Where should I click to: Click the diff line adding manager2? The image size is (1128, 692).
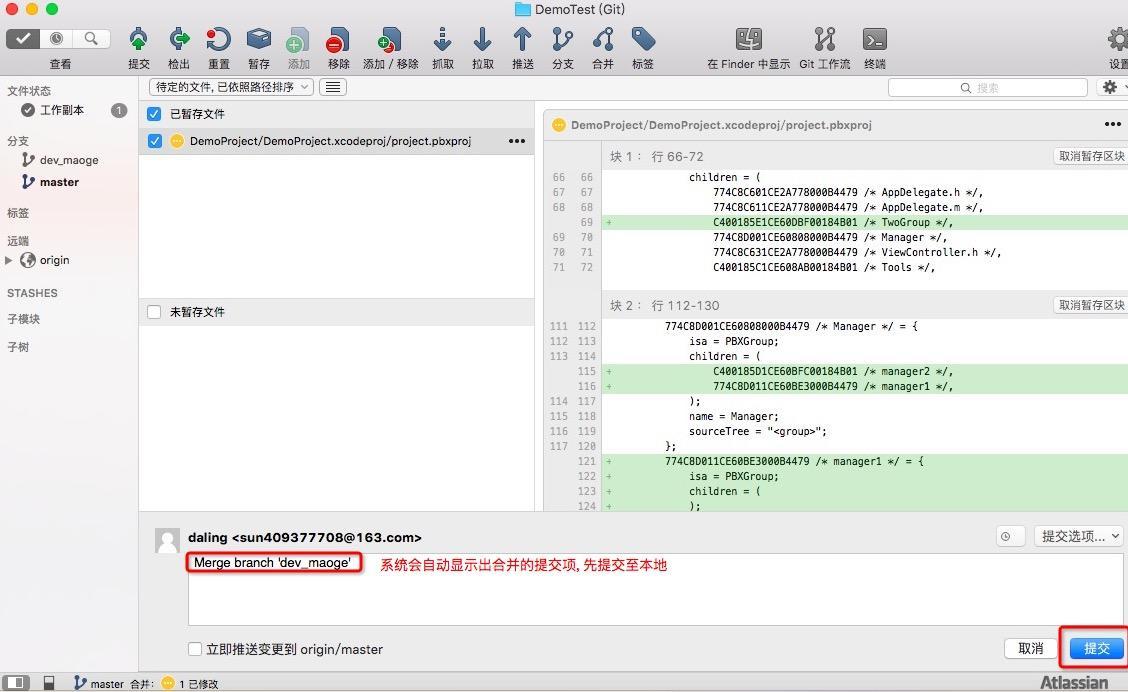point(865,371)
